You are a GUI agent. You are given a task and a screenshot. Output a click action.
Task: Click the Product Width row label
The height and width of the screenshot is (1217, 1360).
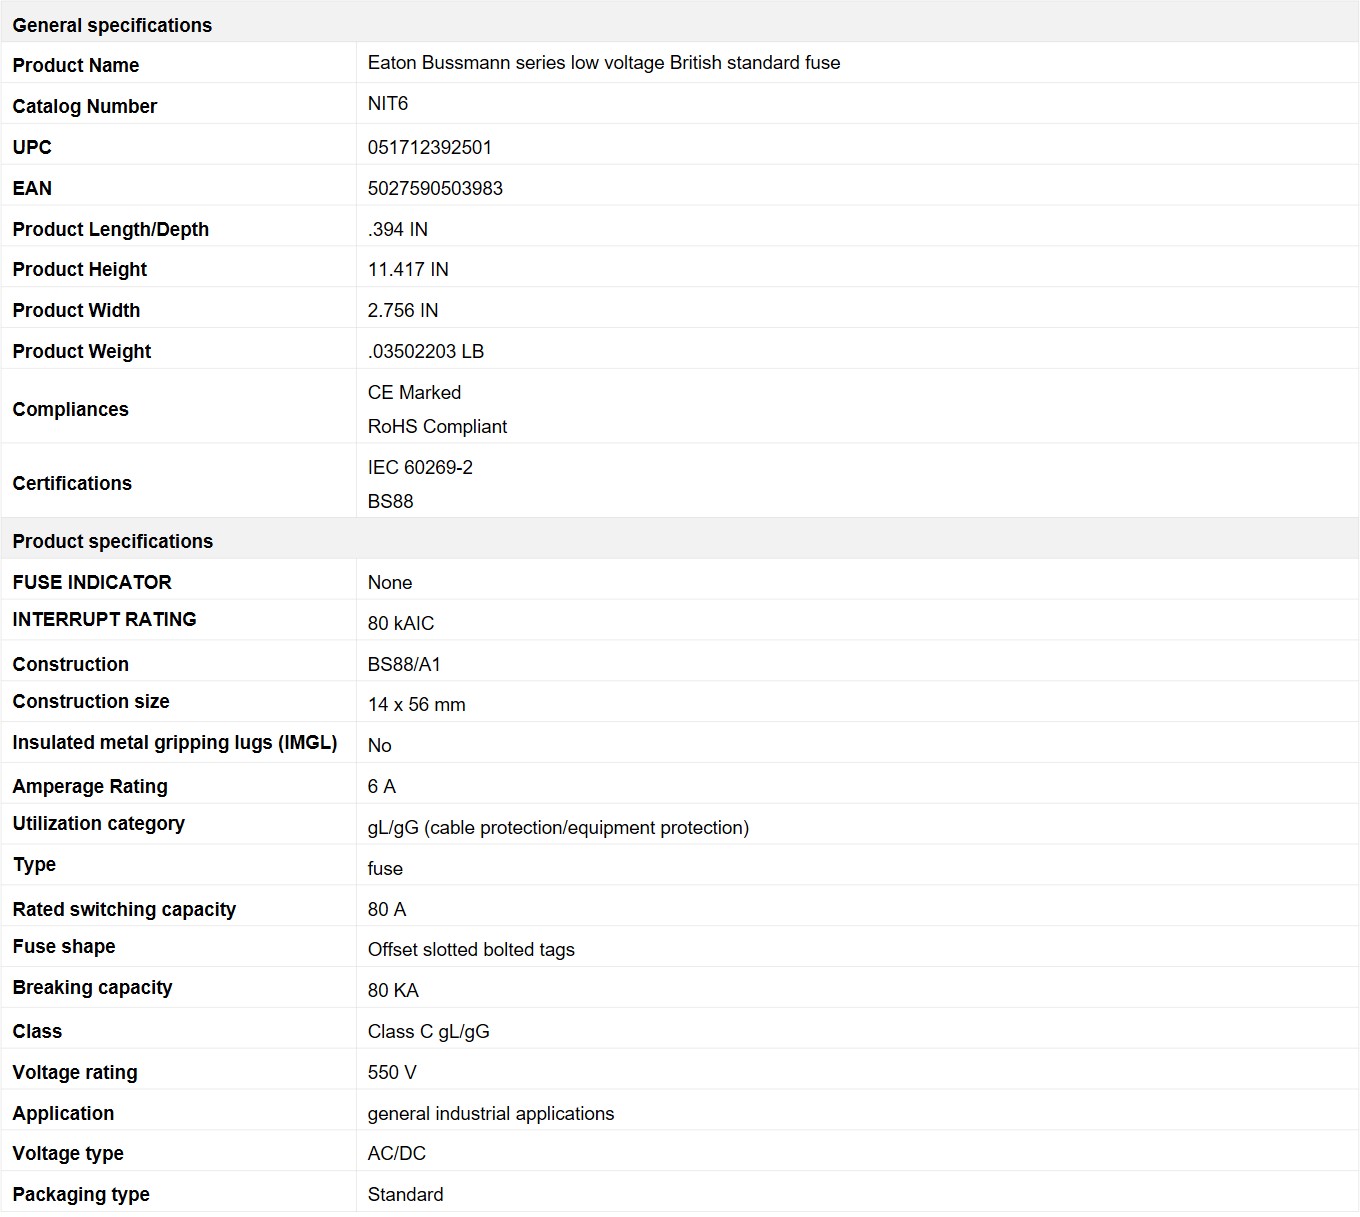point(76,310)
